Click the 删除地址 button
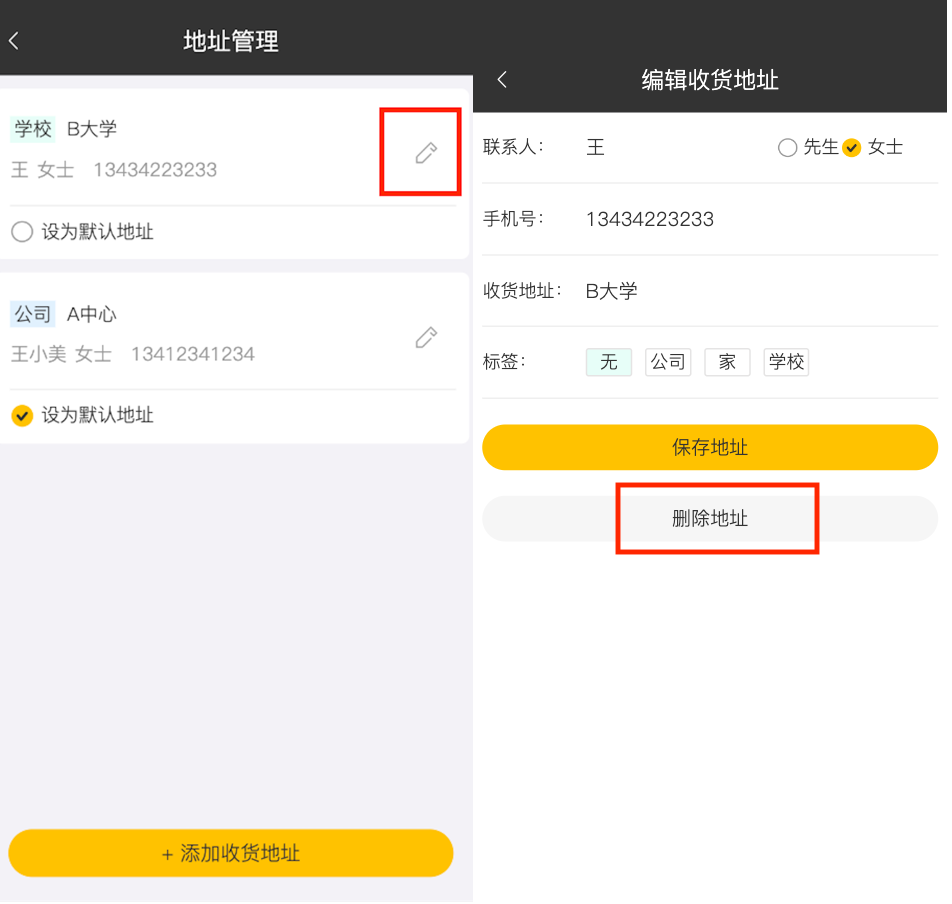This screenshot has width=952, height=904. [710, 519]
